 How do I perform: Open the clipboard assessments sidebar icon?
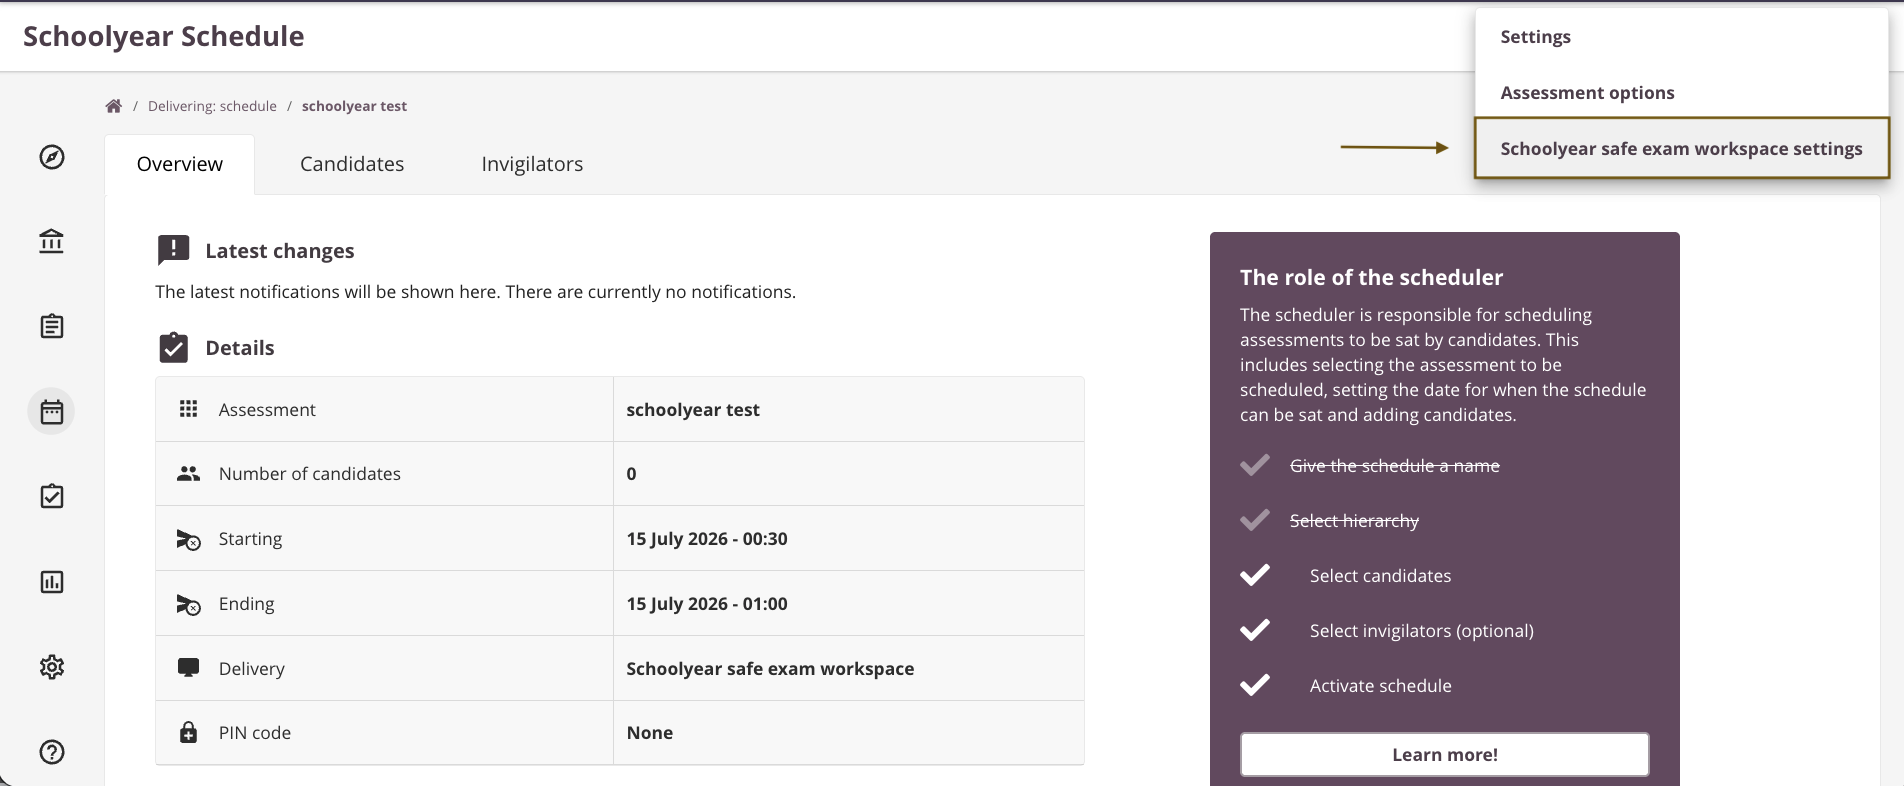[52, 326]
